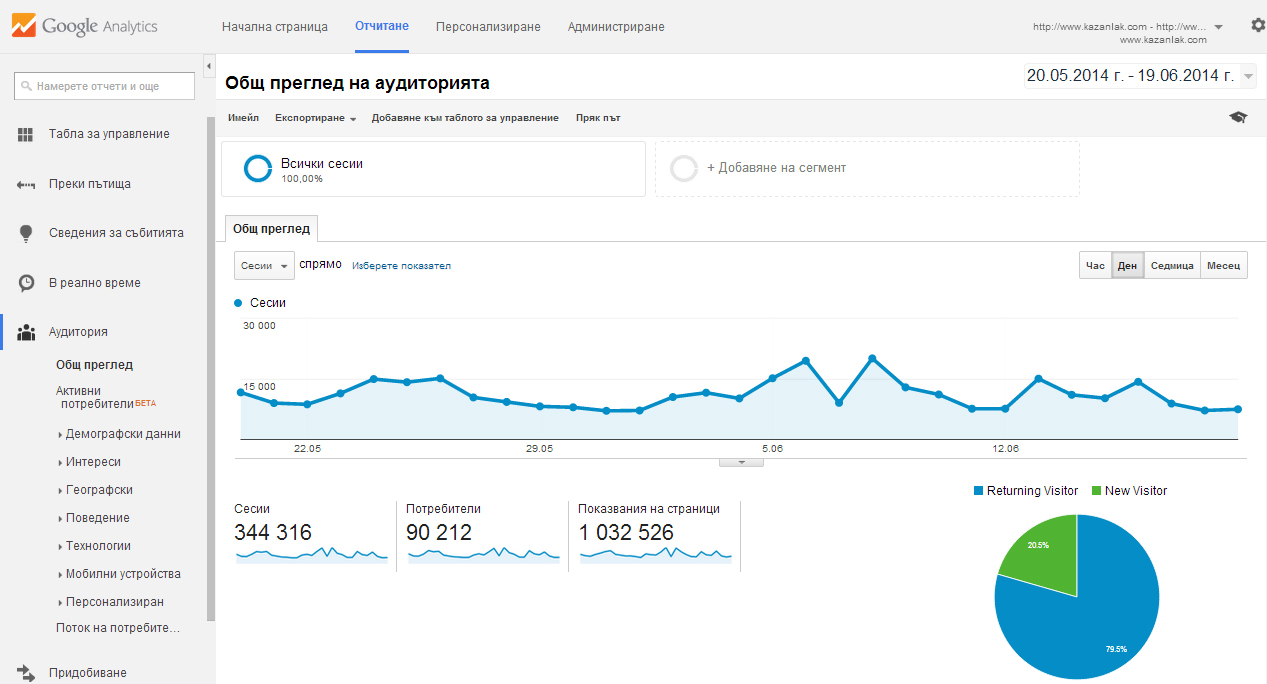The height and width of the screenshot is (684, 1267).
Task: Open В реално време clock icon
Action: [x=26, y=283]
